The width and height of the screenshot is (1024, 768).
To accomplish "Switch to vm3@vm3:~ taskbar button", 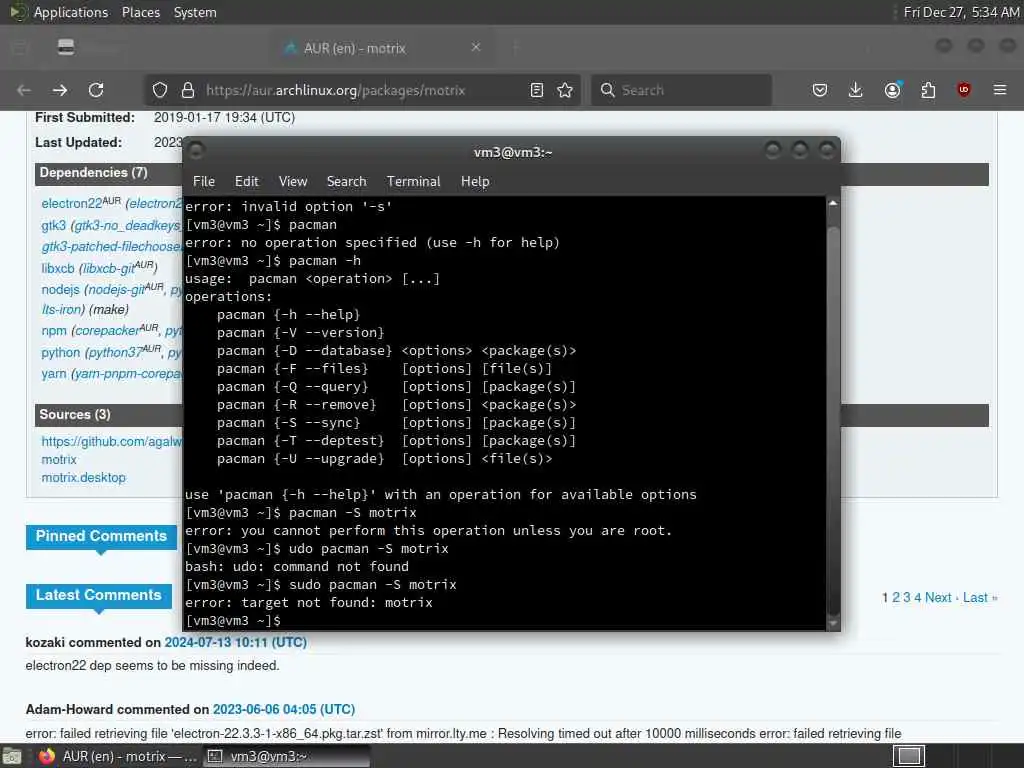I will pos(286,756).
